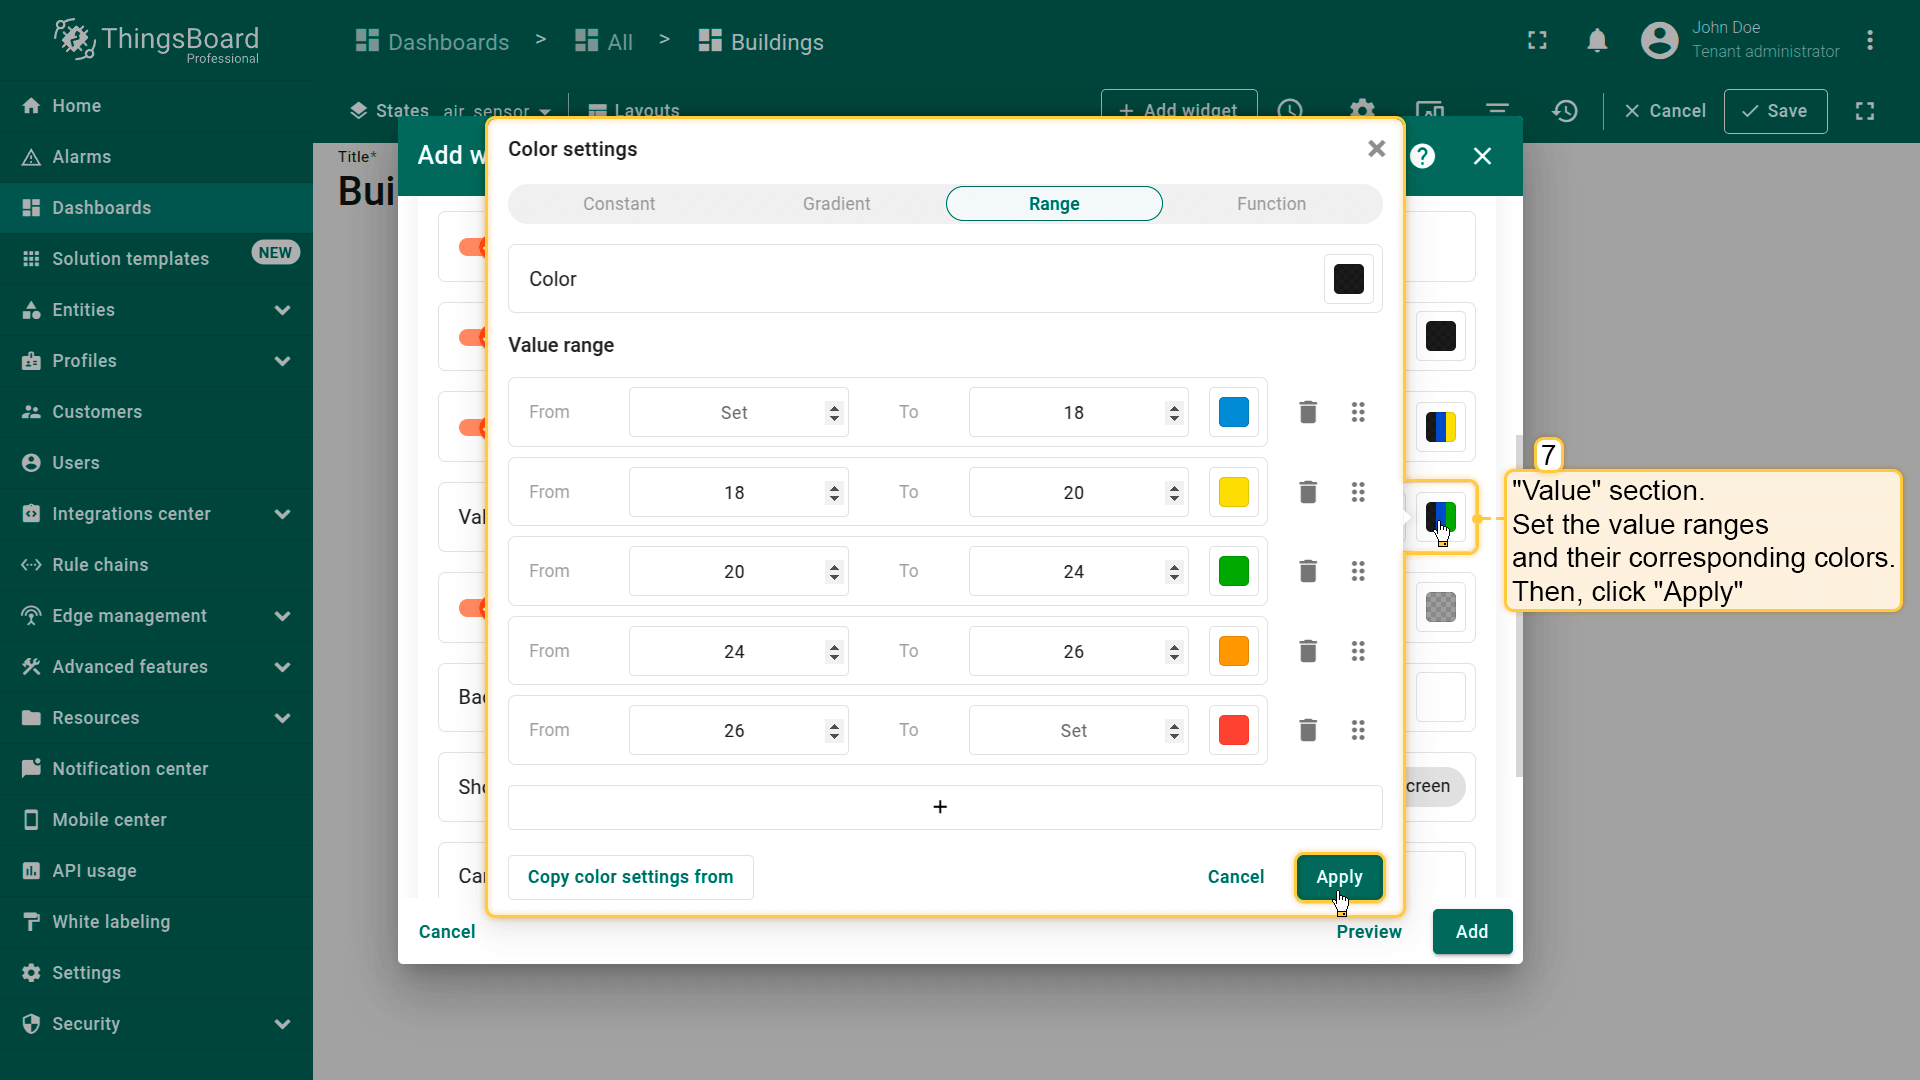Click drag handle of the 24 to 26 range
This screenshot has width=1920, height=1080.
point(1358,651)
